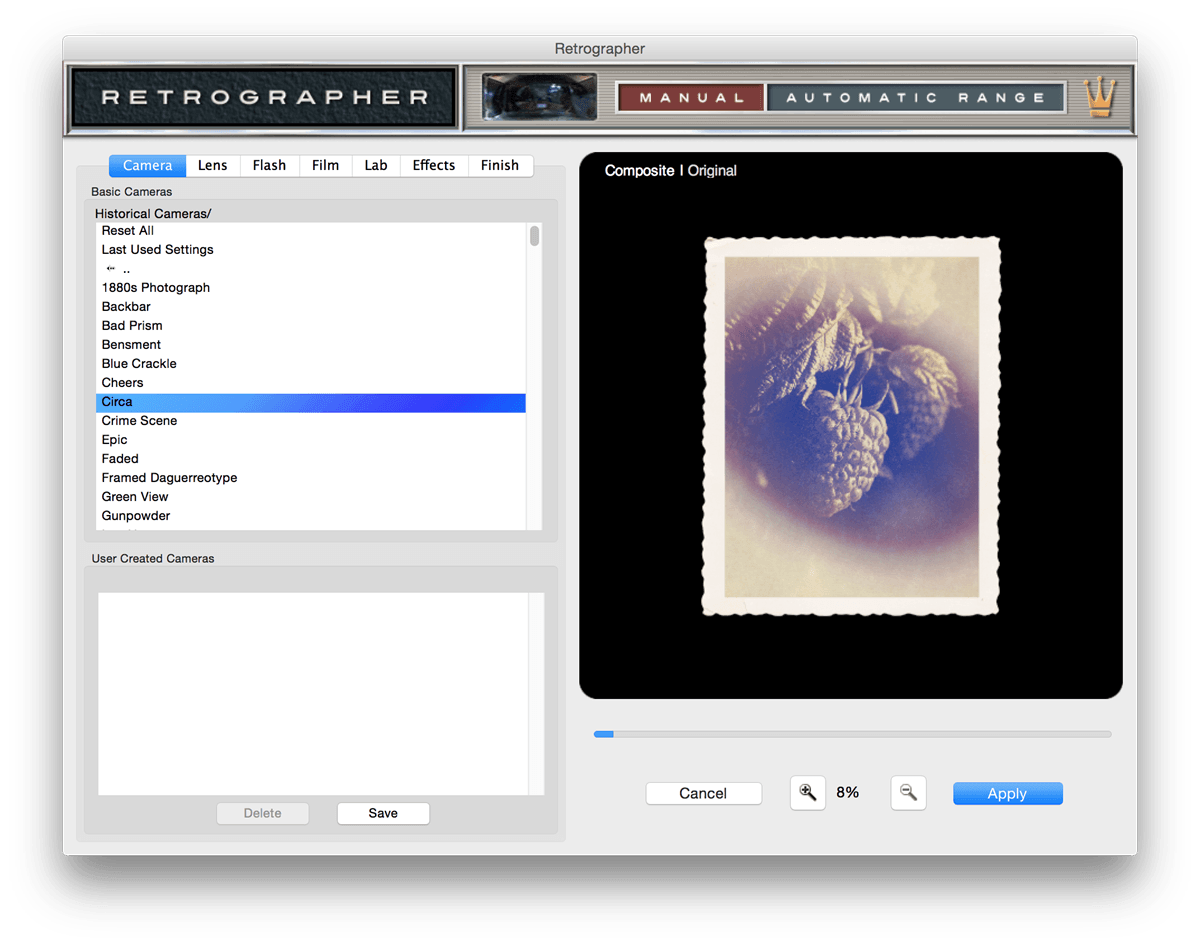Open the Effects tab
This screenshot has width=1200, height=945.
pos(434,165)
